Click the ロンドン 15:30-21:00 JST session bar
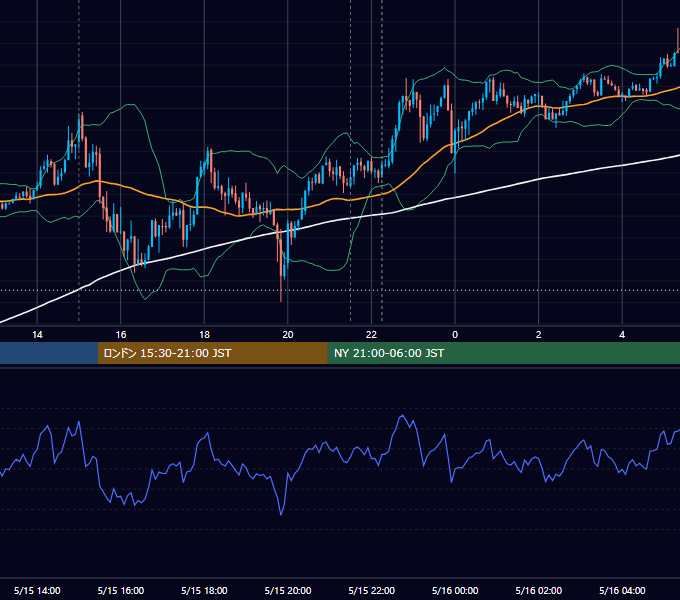Image resolution: width=680 pixels, height=600 pixels. [212, 353]
